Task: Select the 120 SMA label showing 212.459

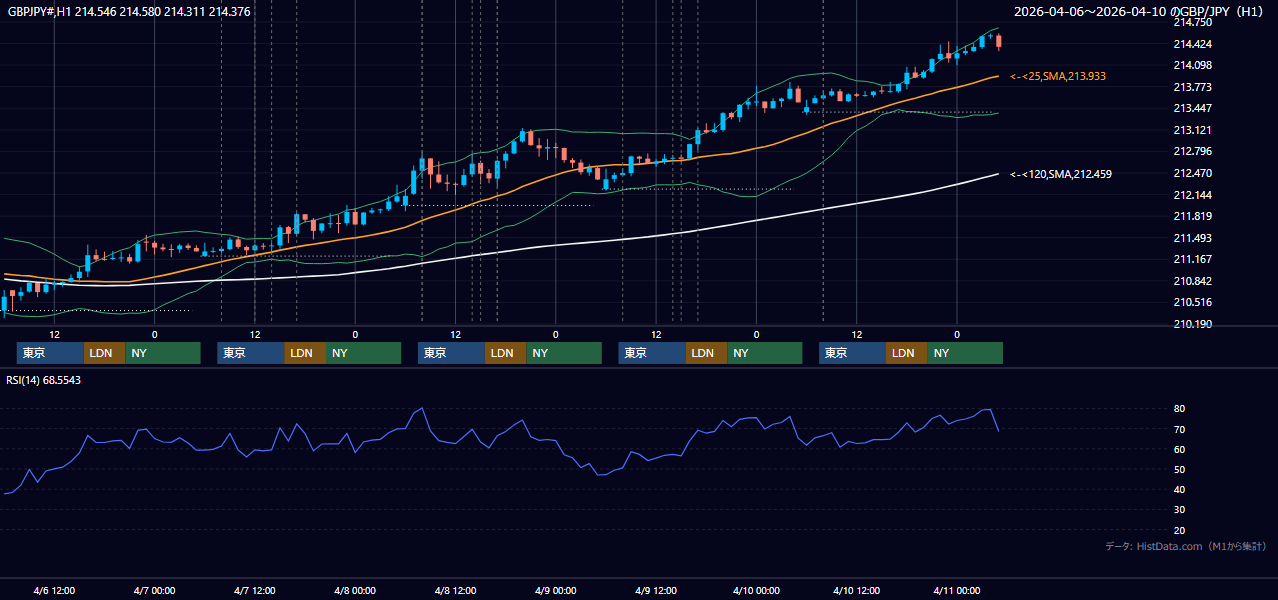Action: [1061, 174]
